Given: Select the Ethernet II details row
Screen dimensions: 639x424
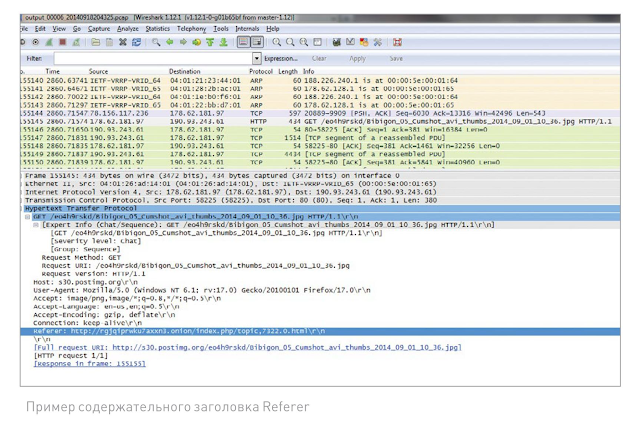Looking at the screenshot, I should (320, 184).
